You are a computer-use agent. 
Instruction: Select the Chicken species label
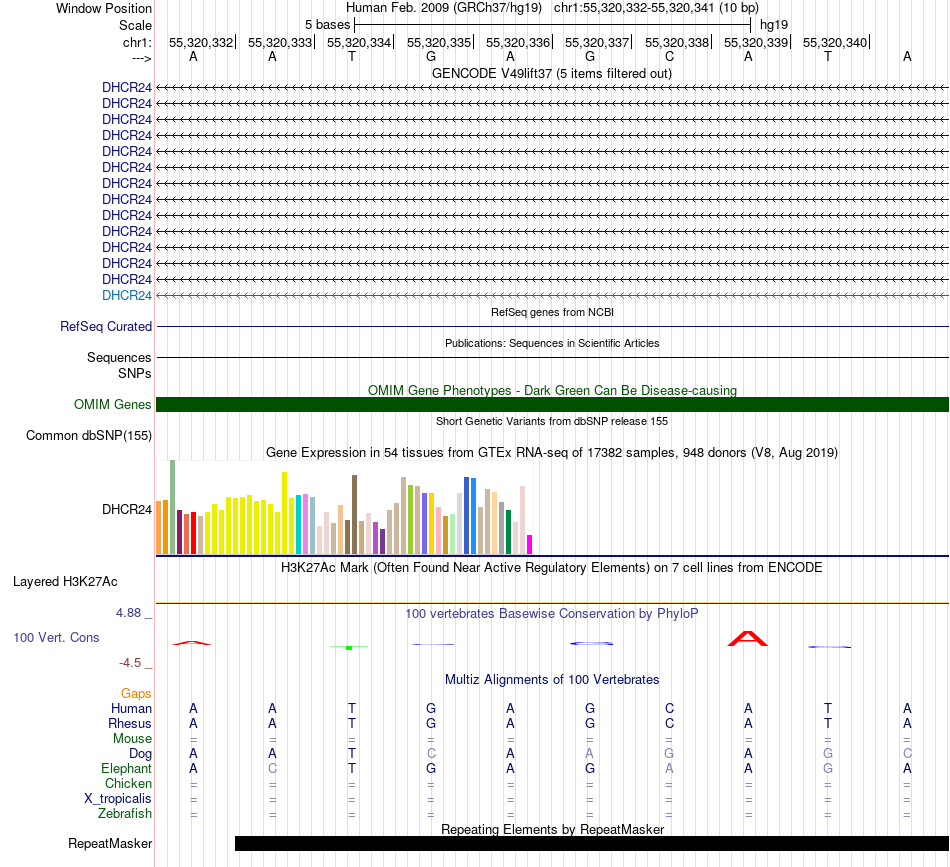pyautogui.click(x=128, y=783)
